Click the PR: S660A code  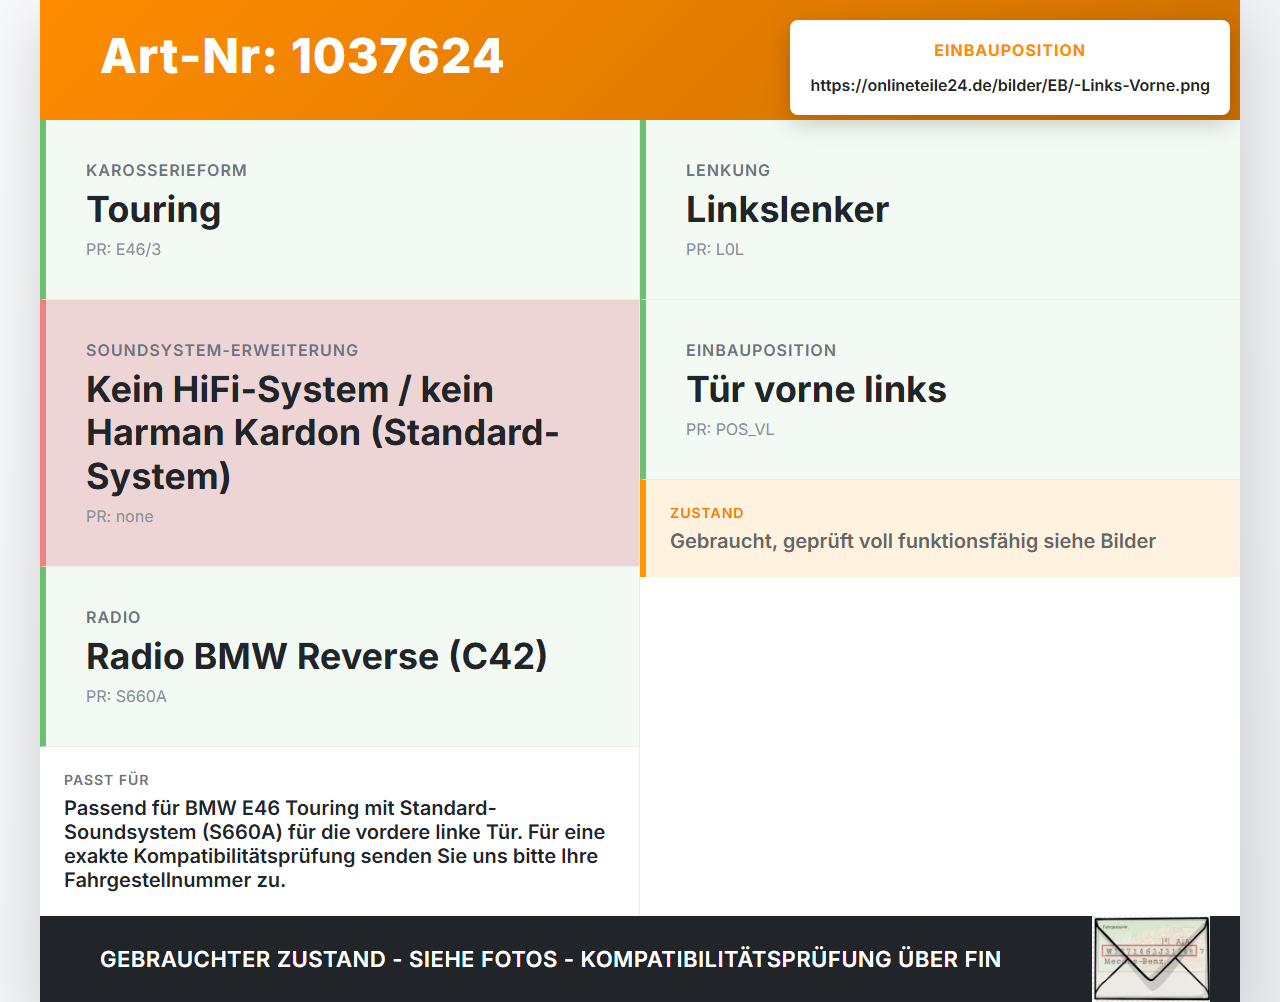pos(126,696)
